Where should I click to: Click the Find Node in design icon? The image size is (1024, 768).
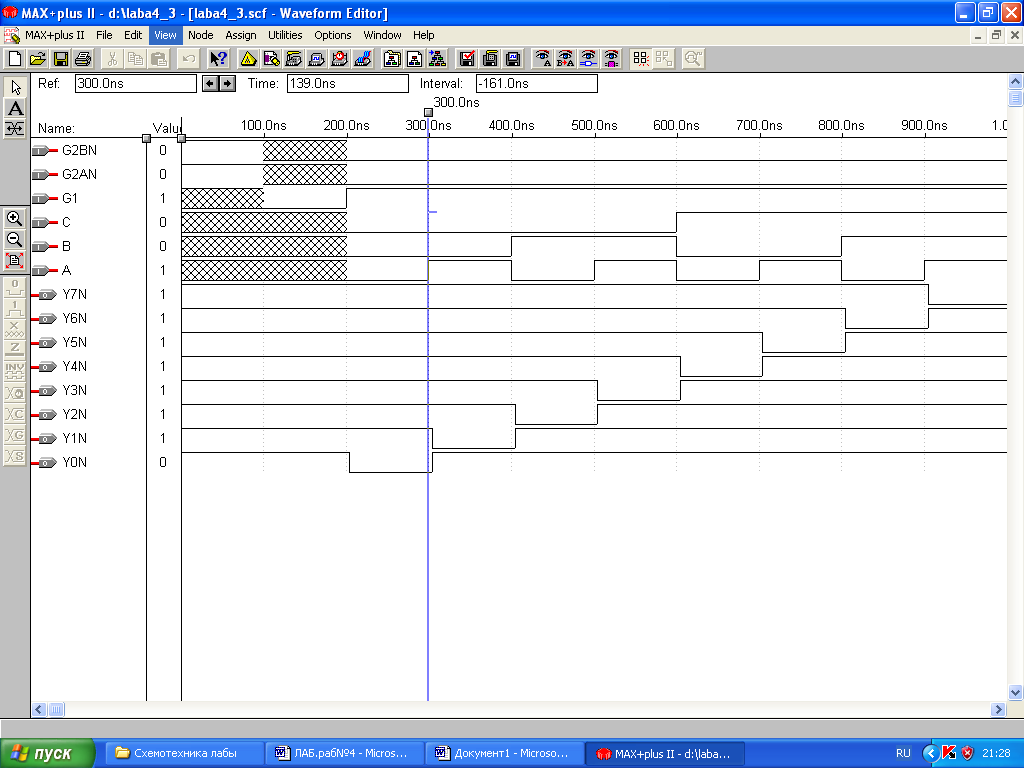tap(588, 59)
